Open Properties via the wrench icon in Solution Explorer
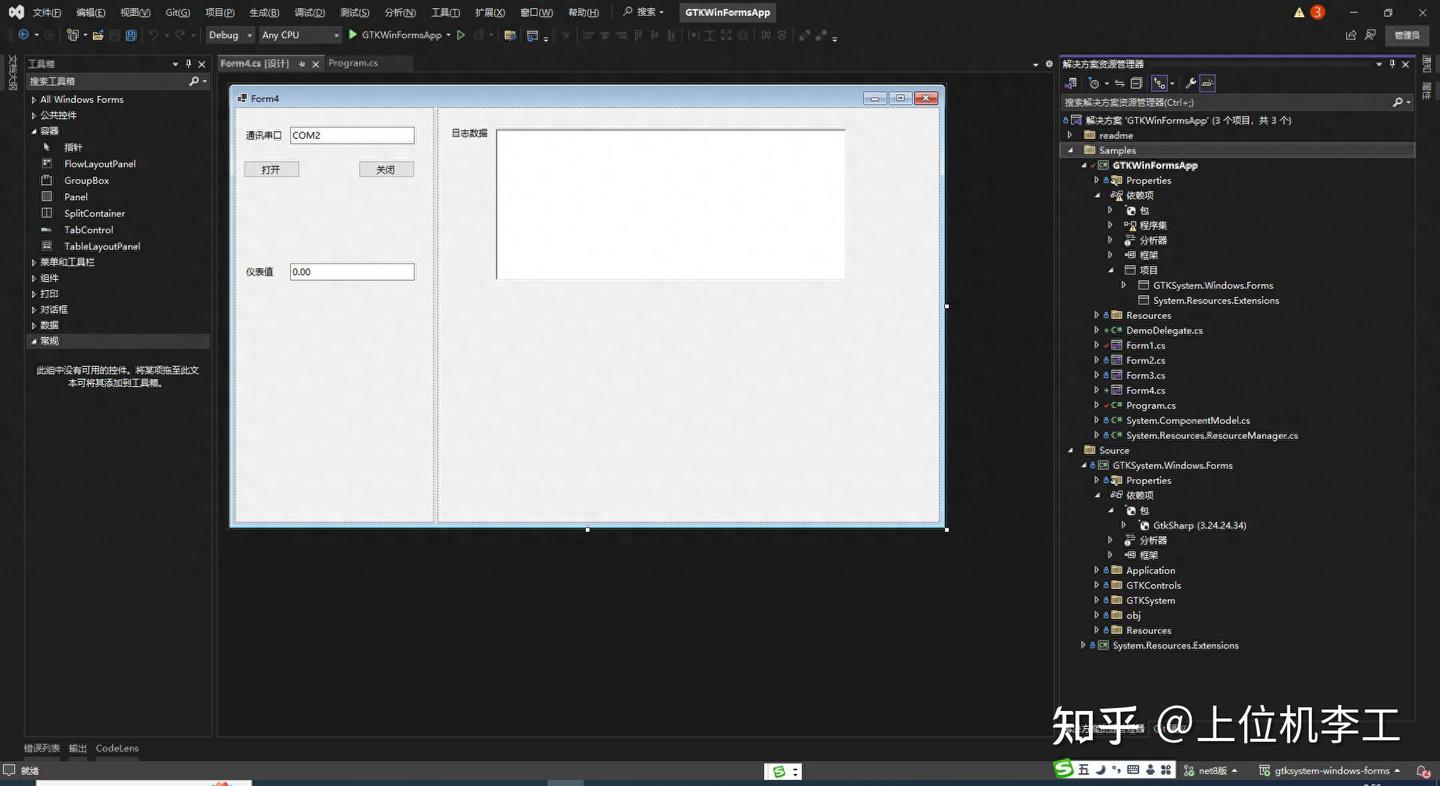 click(x=1192, y=83)
